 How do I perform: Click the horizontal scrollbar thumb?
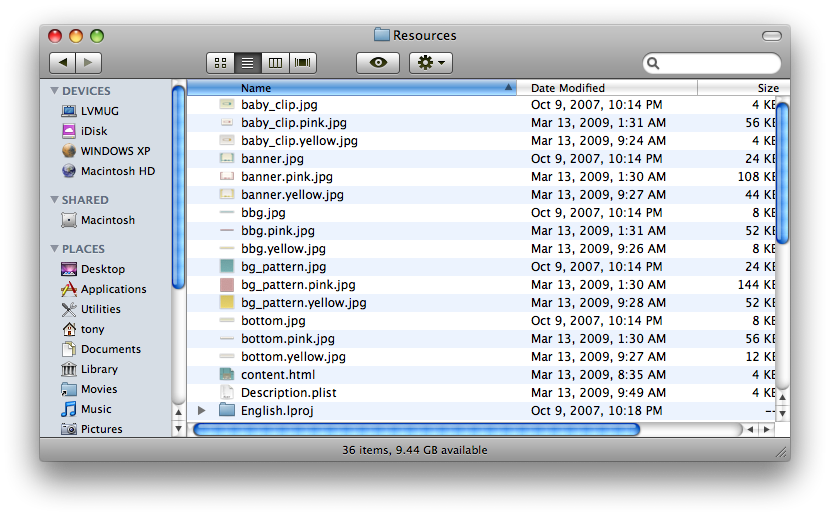coord(415,429)
